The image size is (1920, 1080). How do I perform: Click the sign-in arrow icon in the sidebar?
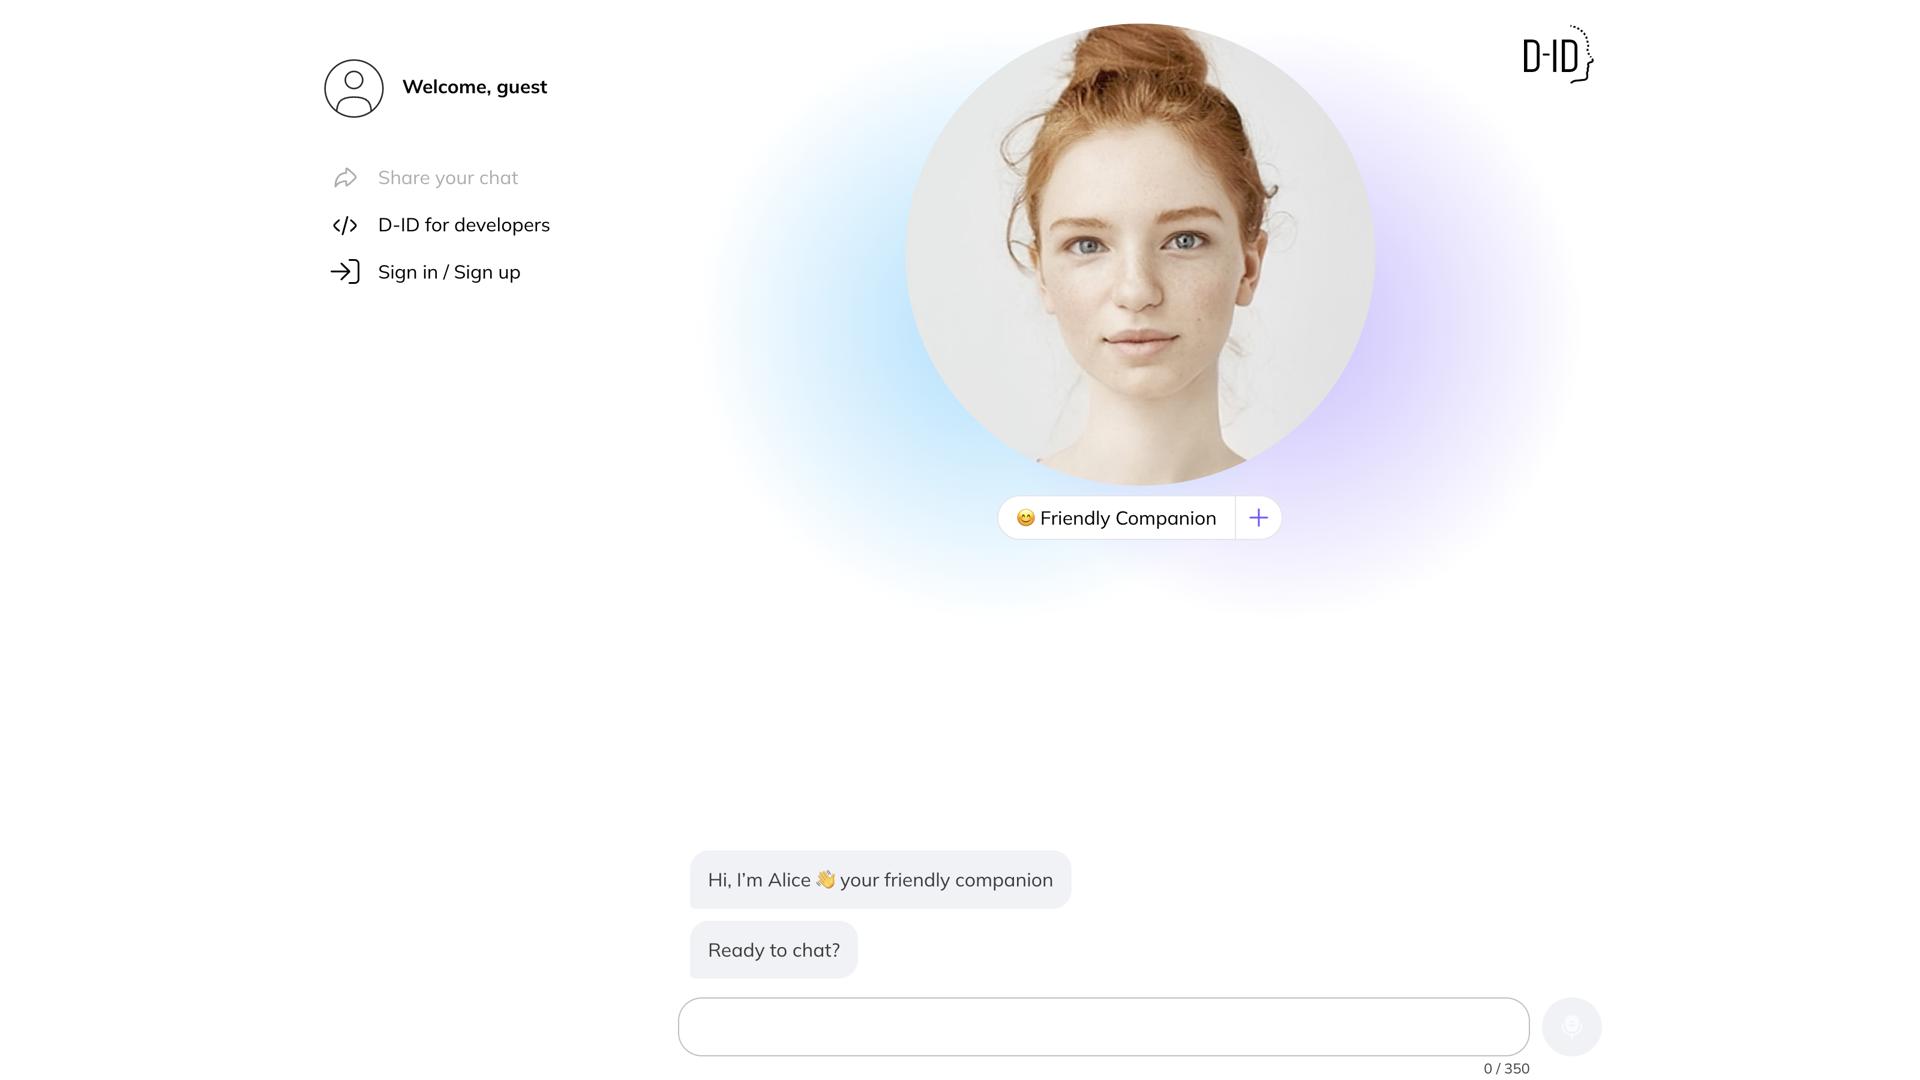pos(346,271)
